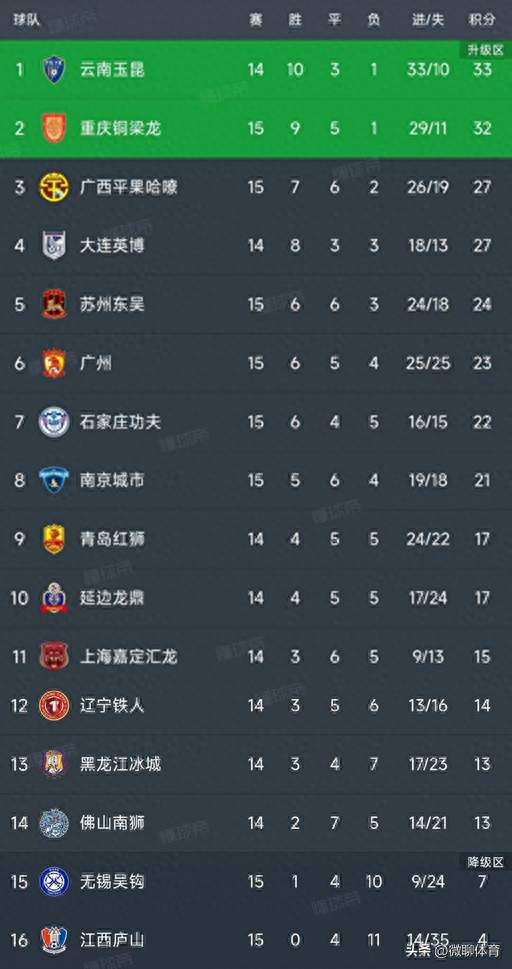
Task: Click the 升级区 promotion zone label
Action: (x=485, y=49)
